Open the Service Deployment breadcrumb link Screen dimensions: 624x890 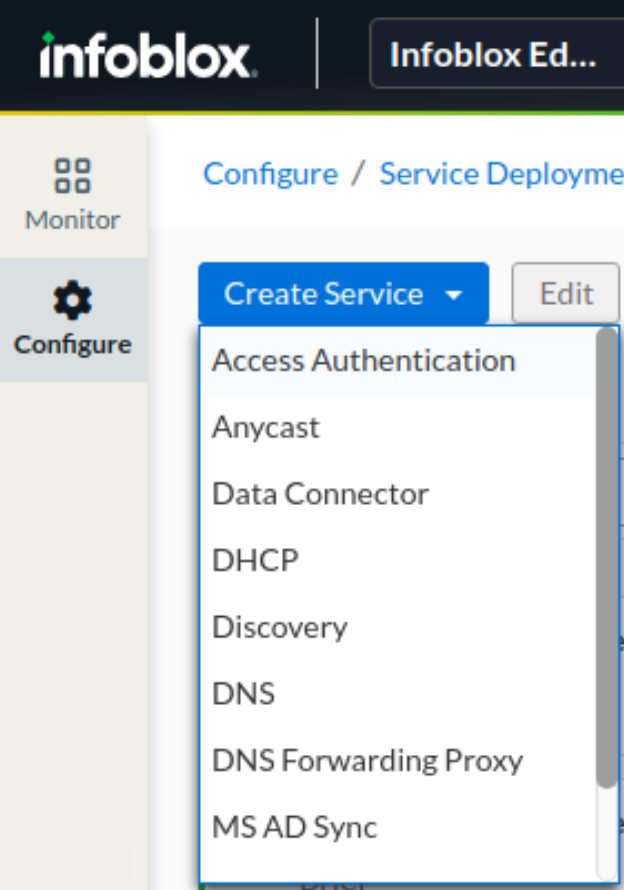500,174
